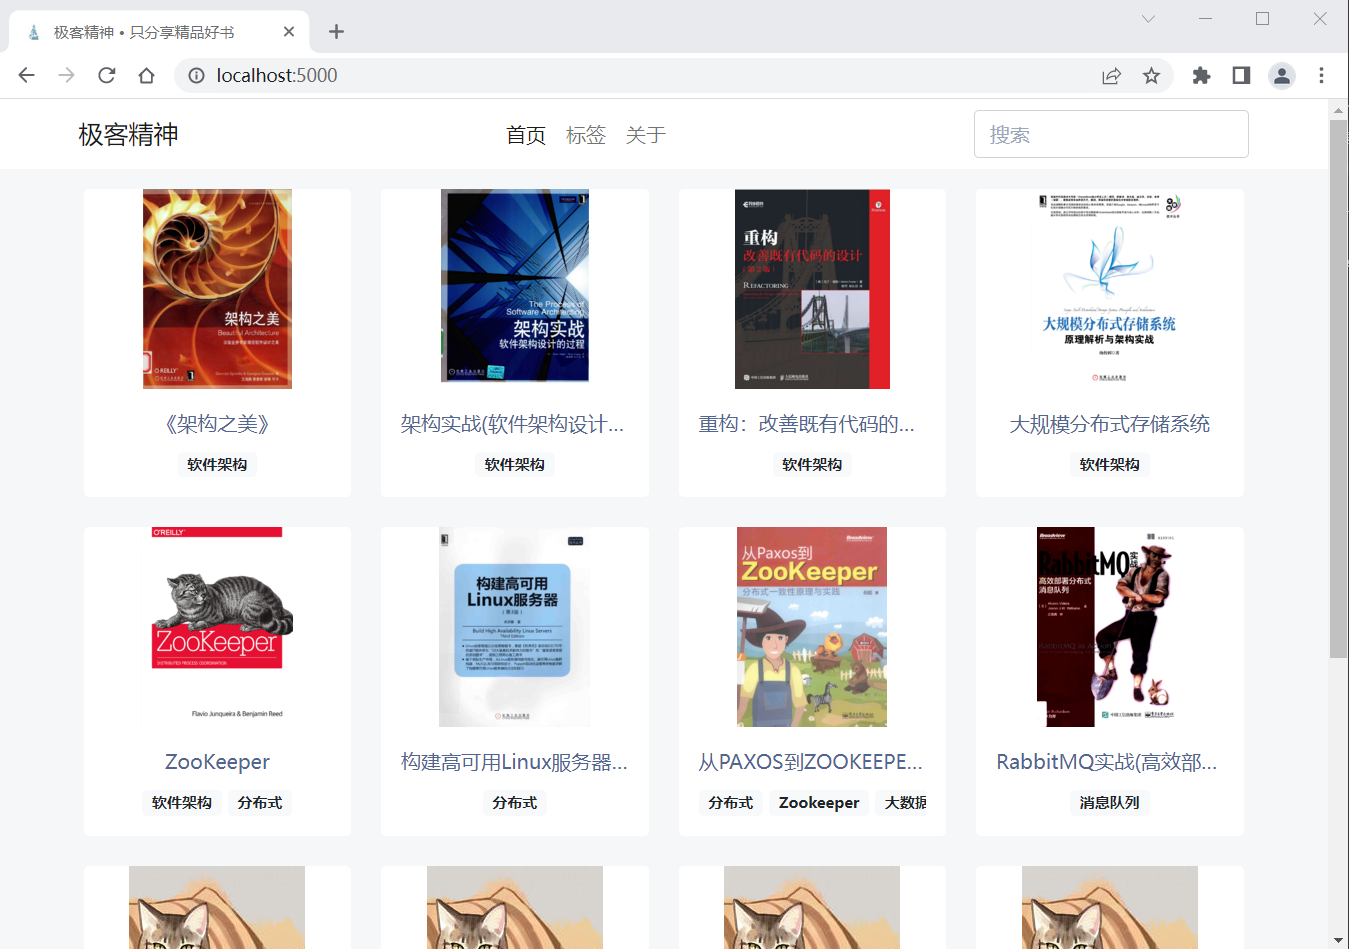
Task: Toggle the browser side panel
Action: (1241, 75)
